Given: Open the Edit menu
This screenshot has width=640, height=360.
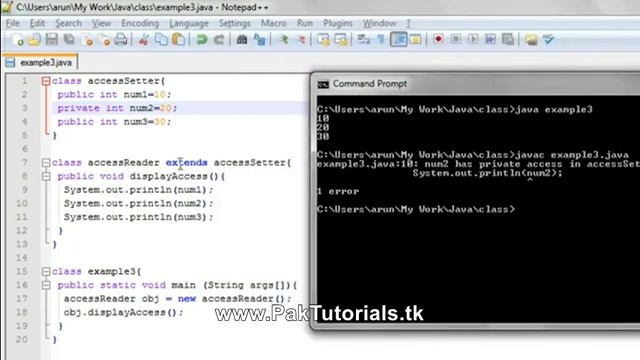Looking at the screenshot, I should click(x=37, y=23).
